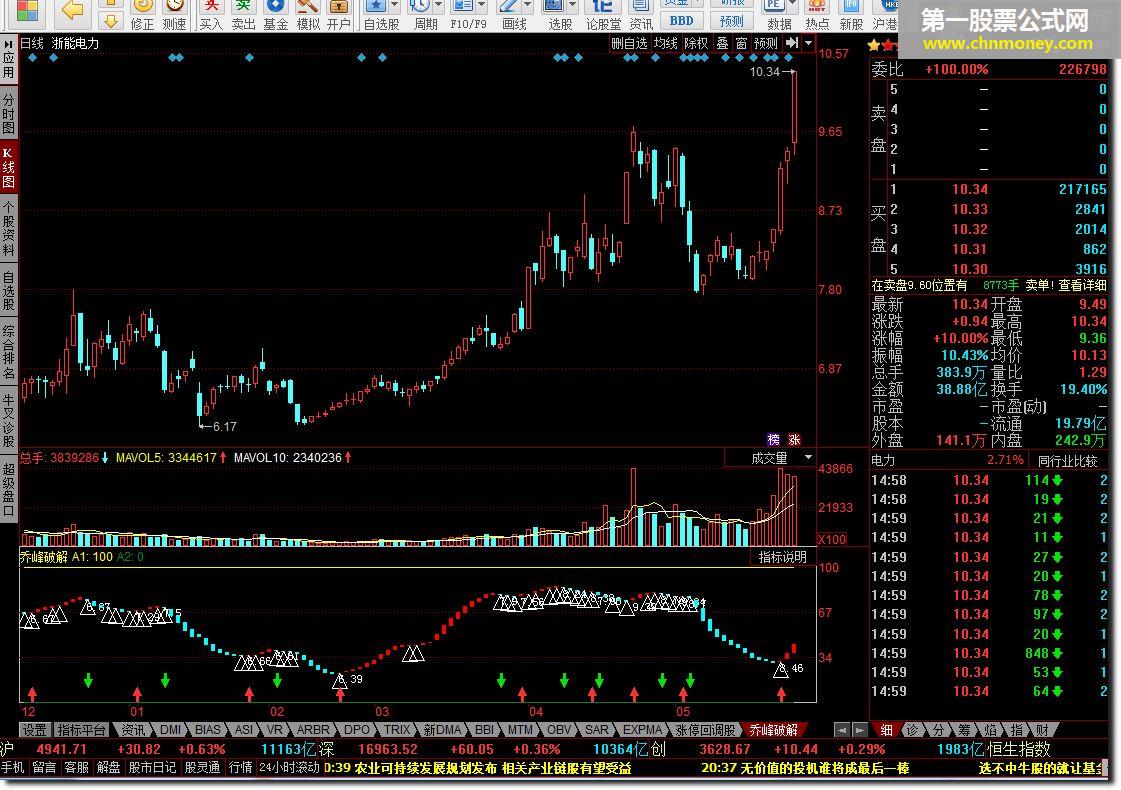This screenshot has height=790, width=1121.
Task: Click the scroll-right arrow beside indicator tabs
Action: (859, 730)
